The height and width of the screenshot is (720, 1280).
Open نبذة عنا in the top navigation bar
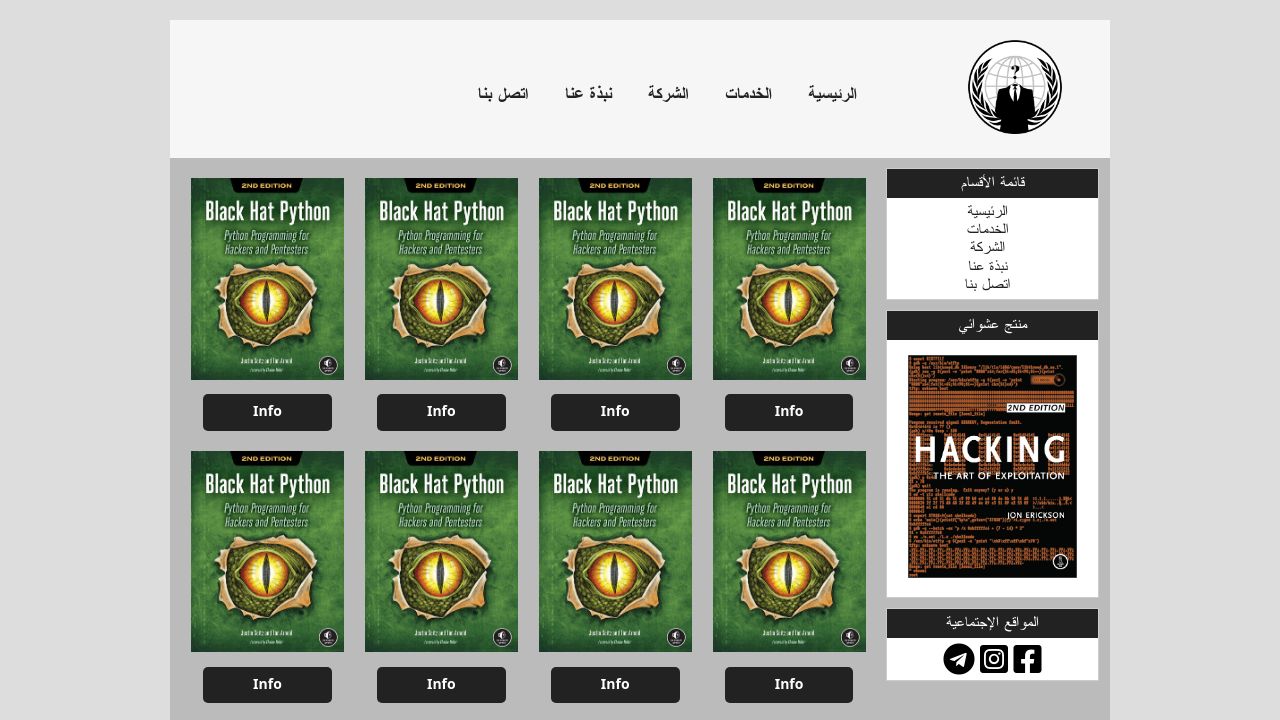(589, 93)
